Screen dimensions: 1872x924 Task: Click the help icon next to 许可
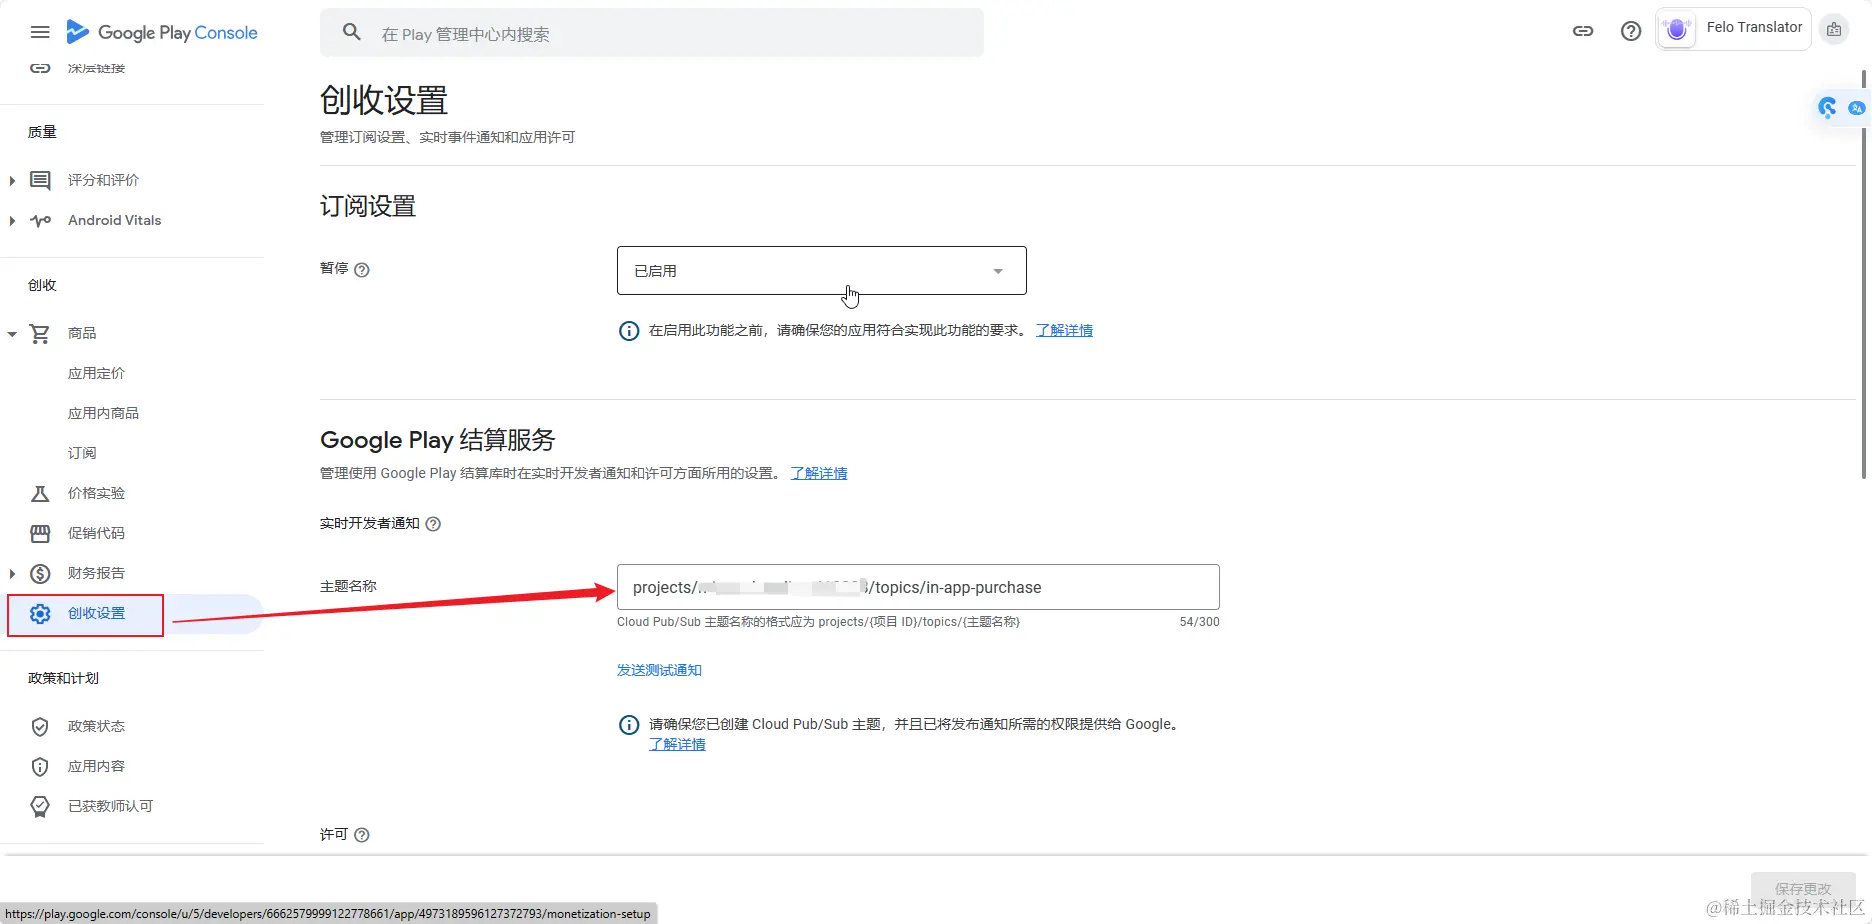362,835
